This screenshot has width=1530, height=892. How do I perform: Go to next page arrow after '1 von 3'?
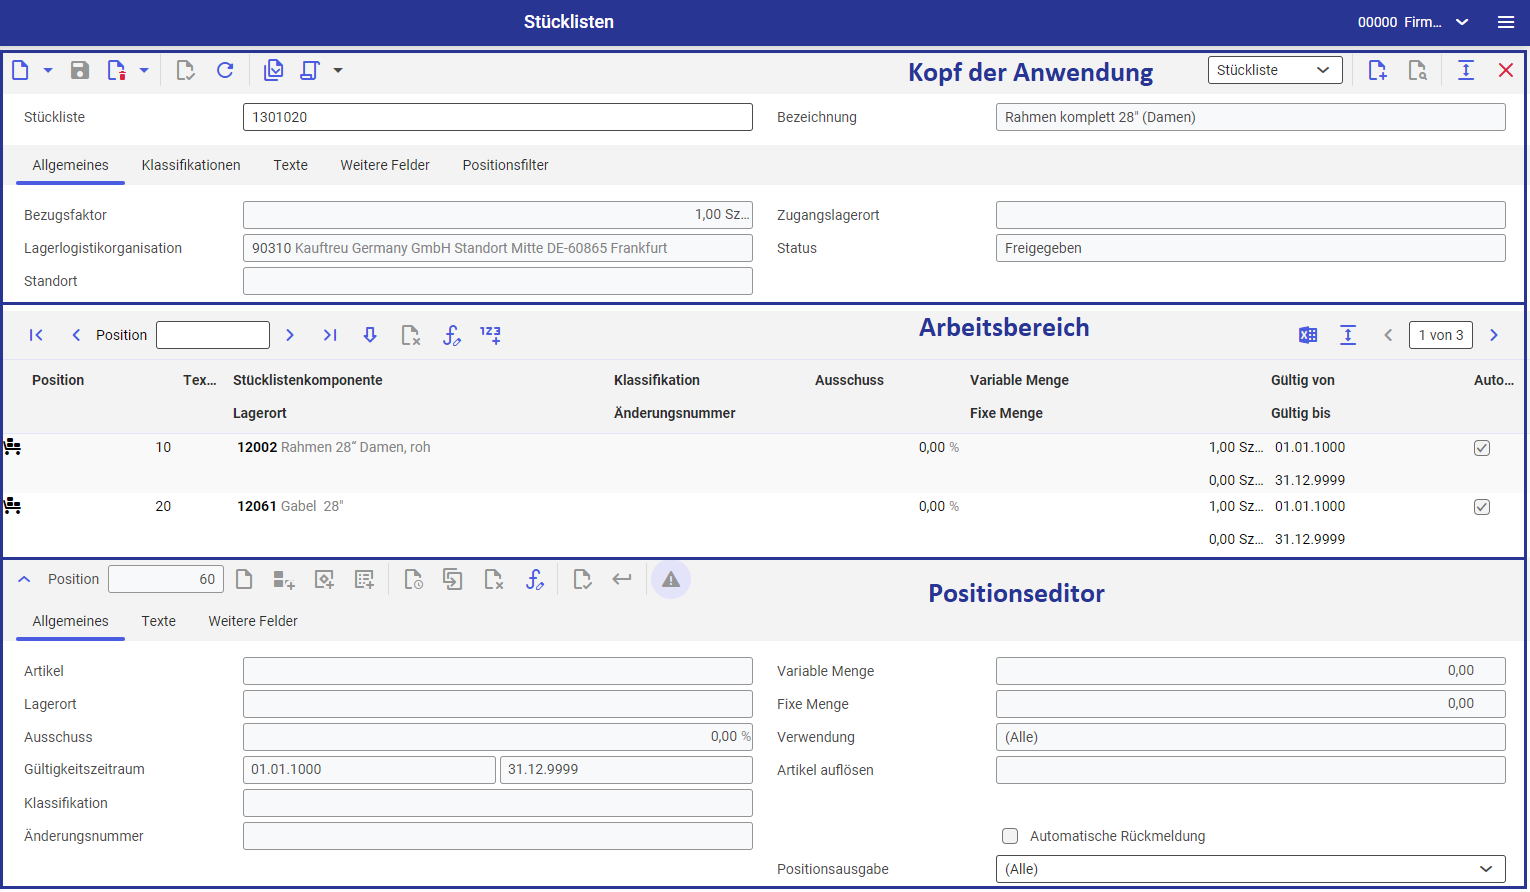pos(1494,335)
